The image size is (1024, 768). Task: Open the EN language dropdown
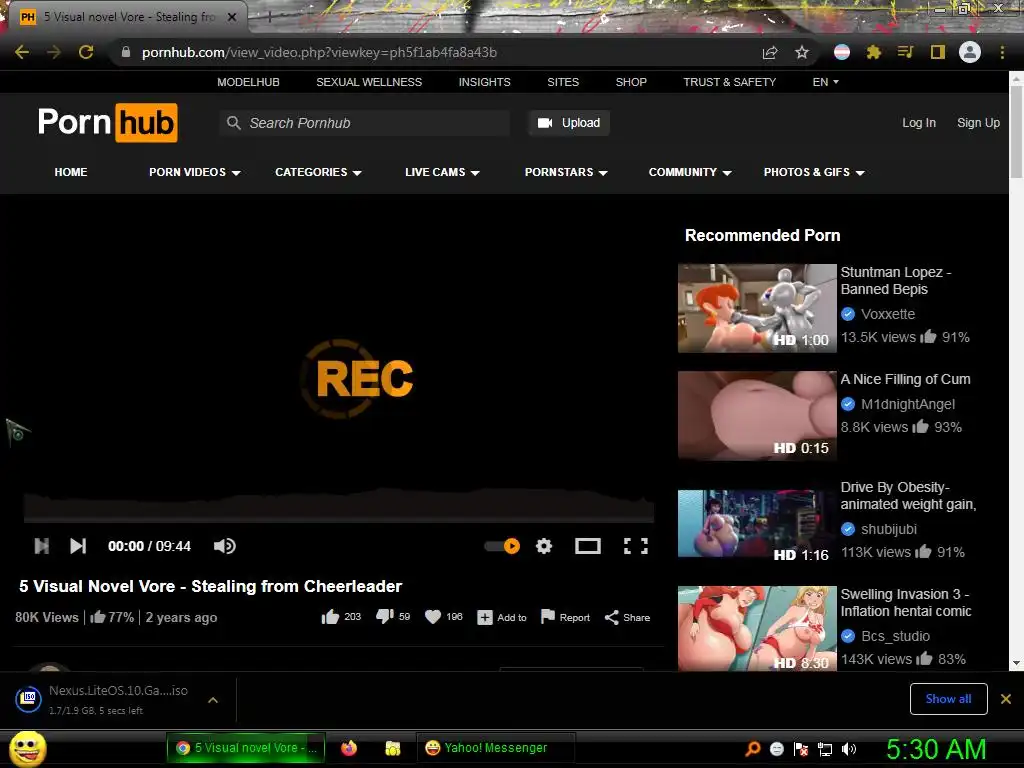(x=825, y=82)
